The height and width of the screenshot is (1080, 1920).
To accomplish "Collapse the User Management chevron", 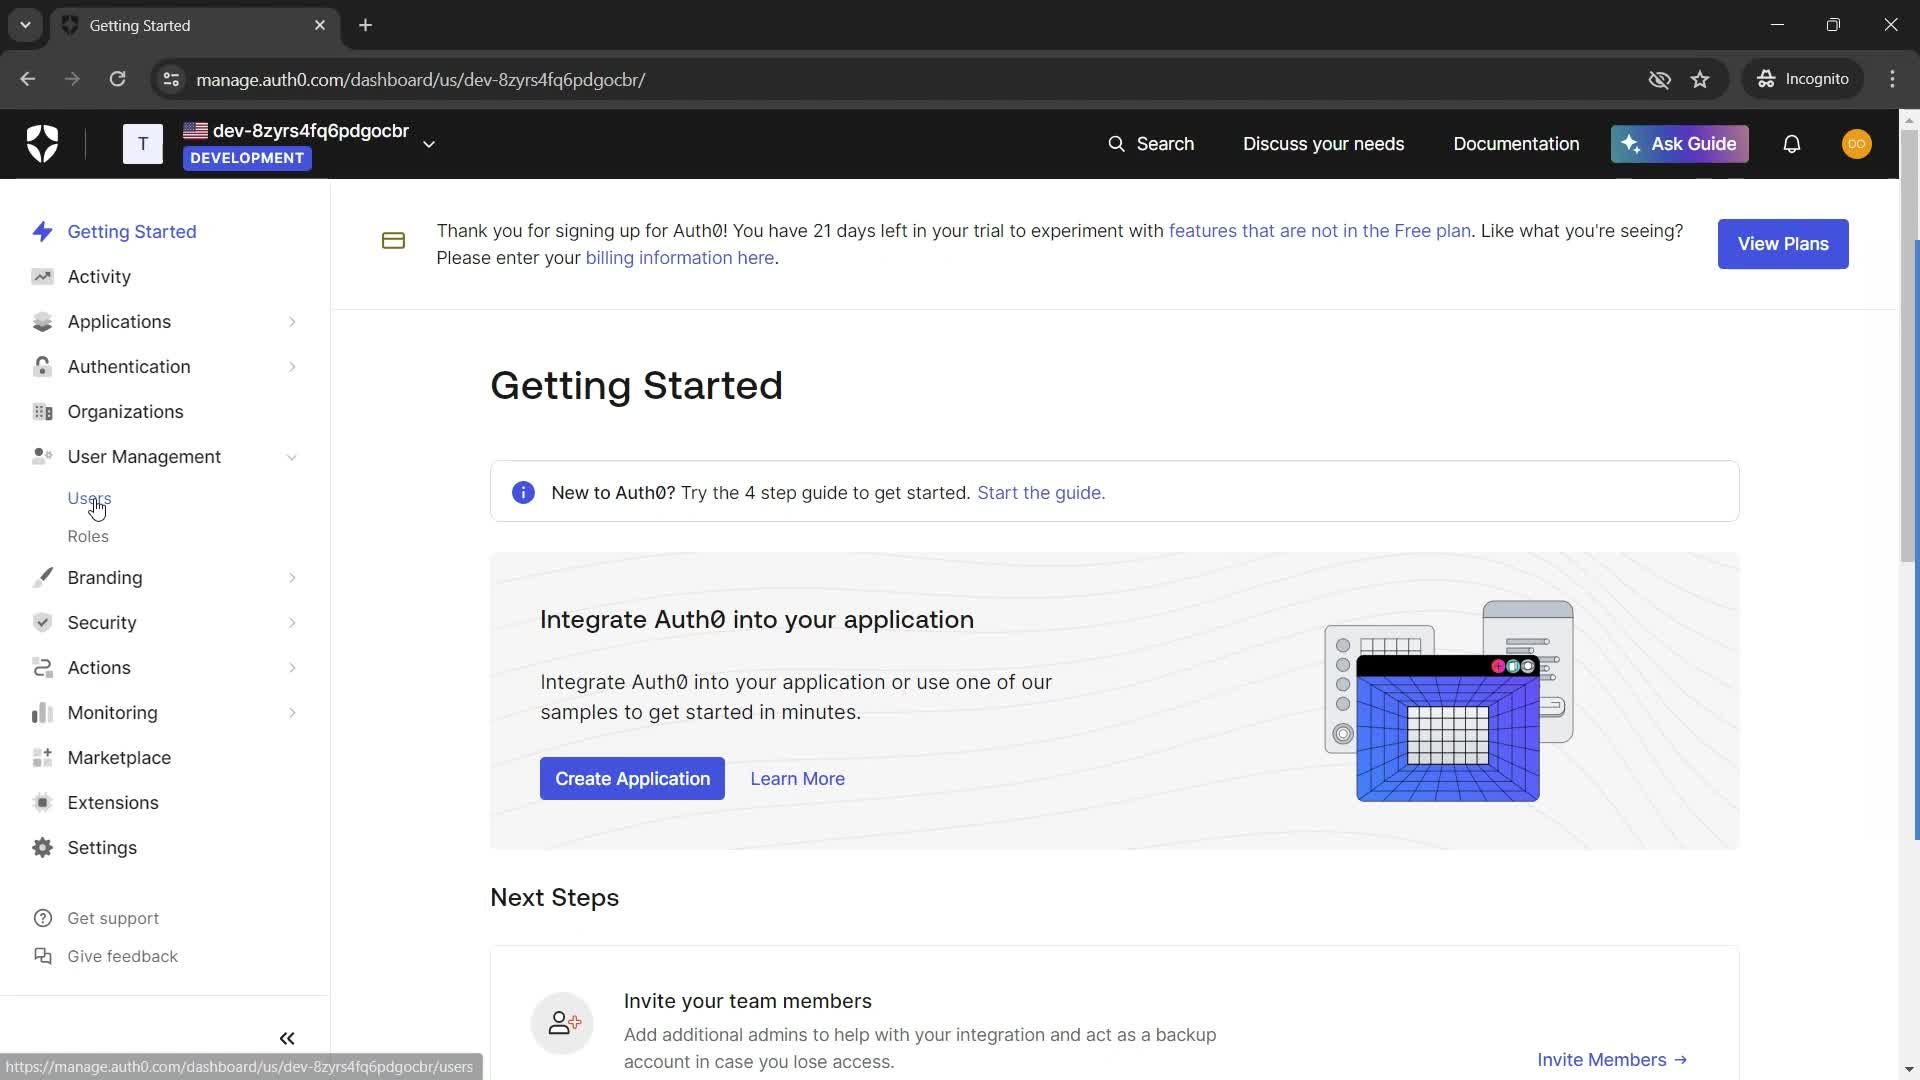I will tap(292, 457).
